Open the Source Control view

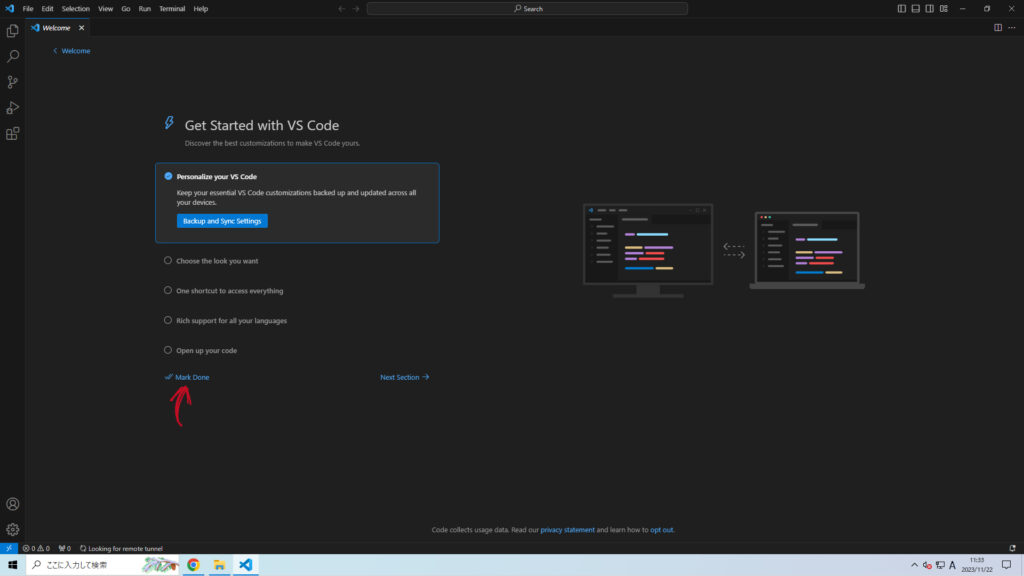point(12,82)
